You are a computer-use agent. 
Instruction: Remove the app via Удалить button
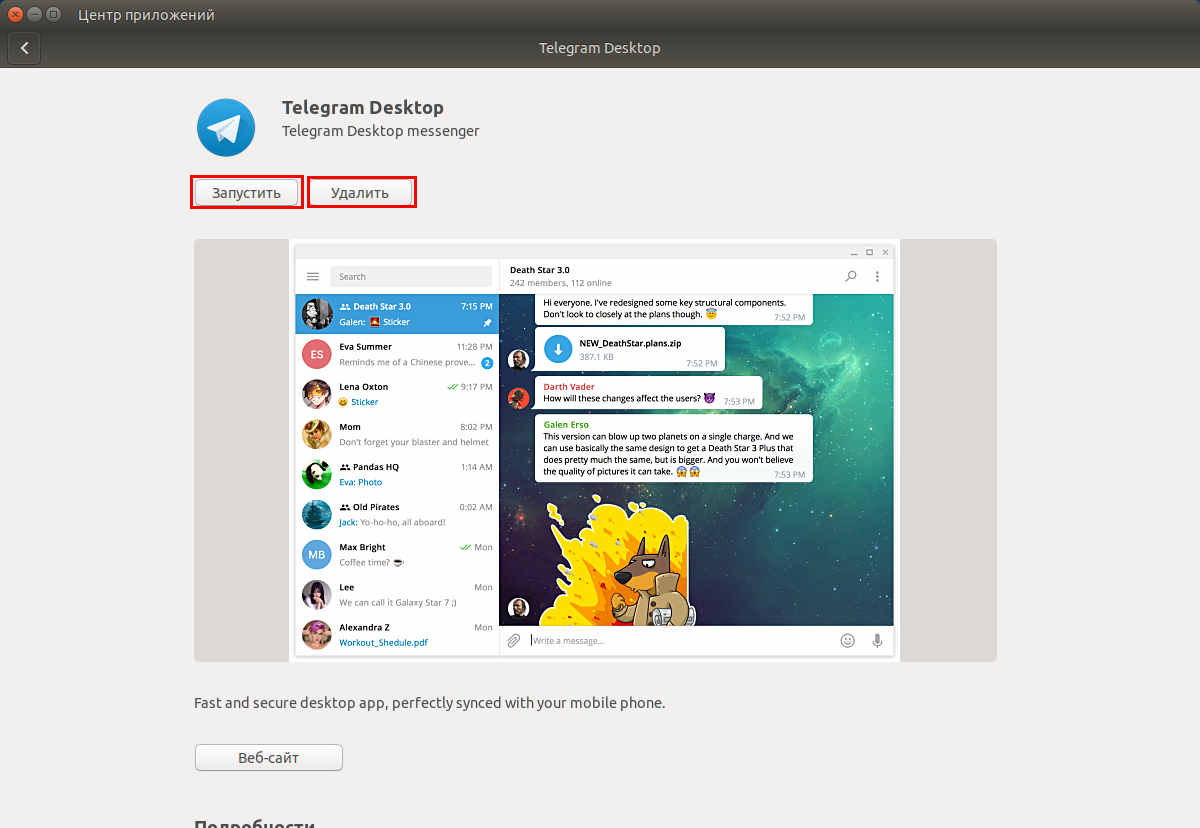[x=360, y=192]
